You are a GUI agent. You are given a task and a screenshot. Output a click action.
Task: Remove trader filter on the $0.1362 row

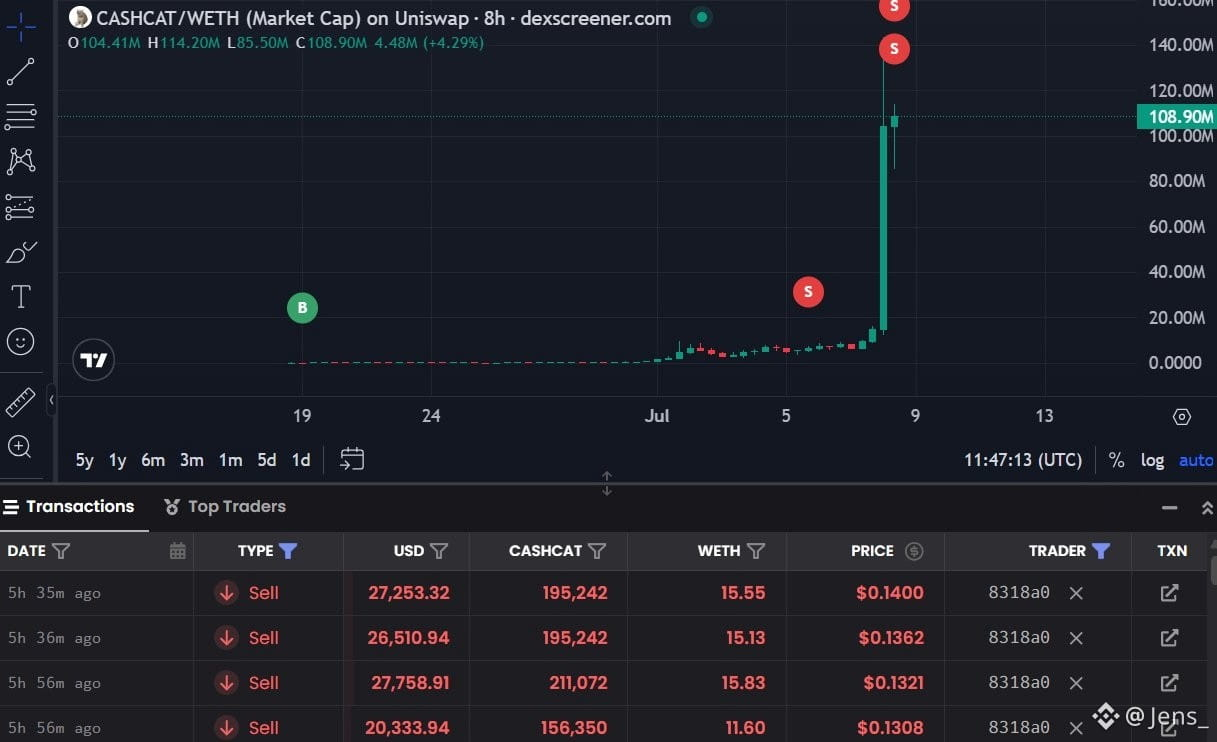click(x=1076, y=638)
